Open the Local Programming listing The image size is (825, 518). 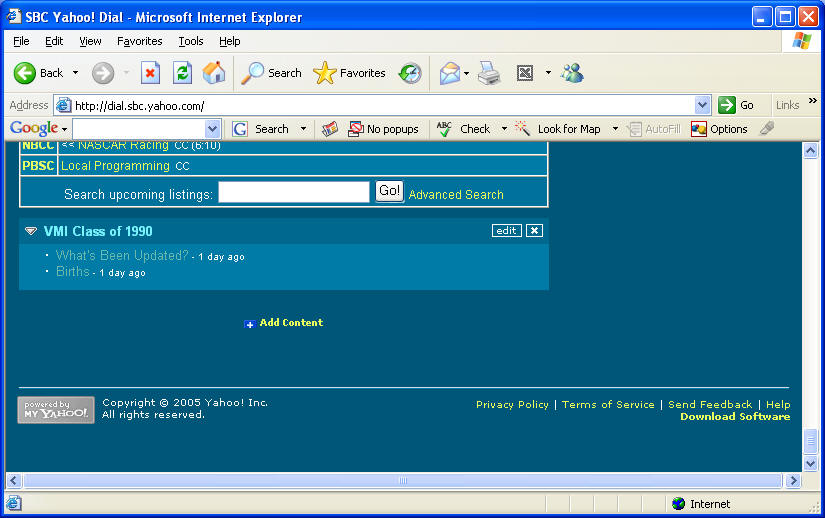(115, 166)
